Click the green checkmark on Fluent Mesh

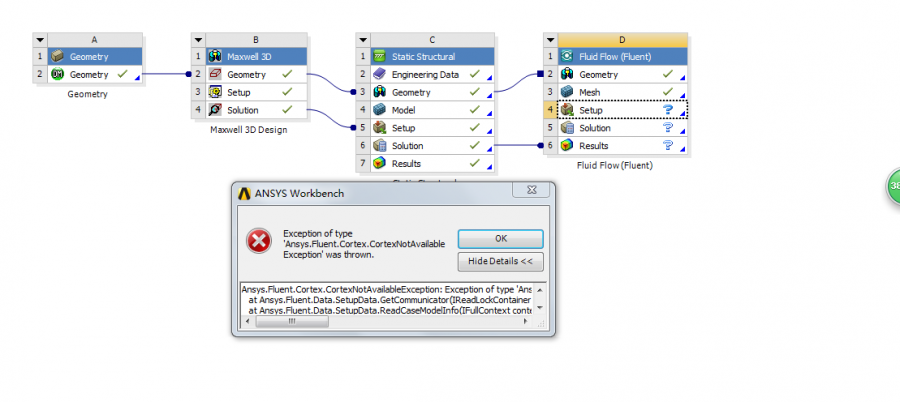(x=668, y=91)
